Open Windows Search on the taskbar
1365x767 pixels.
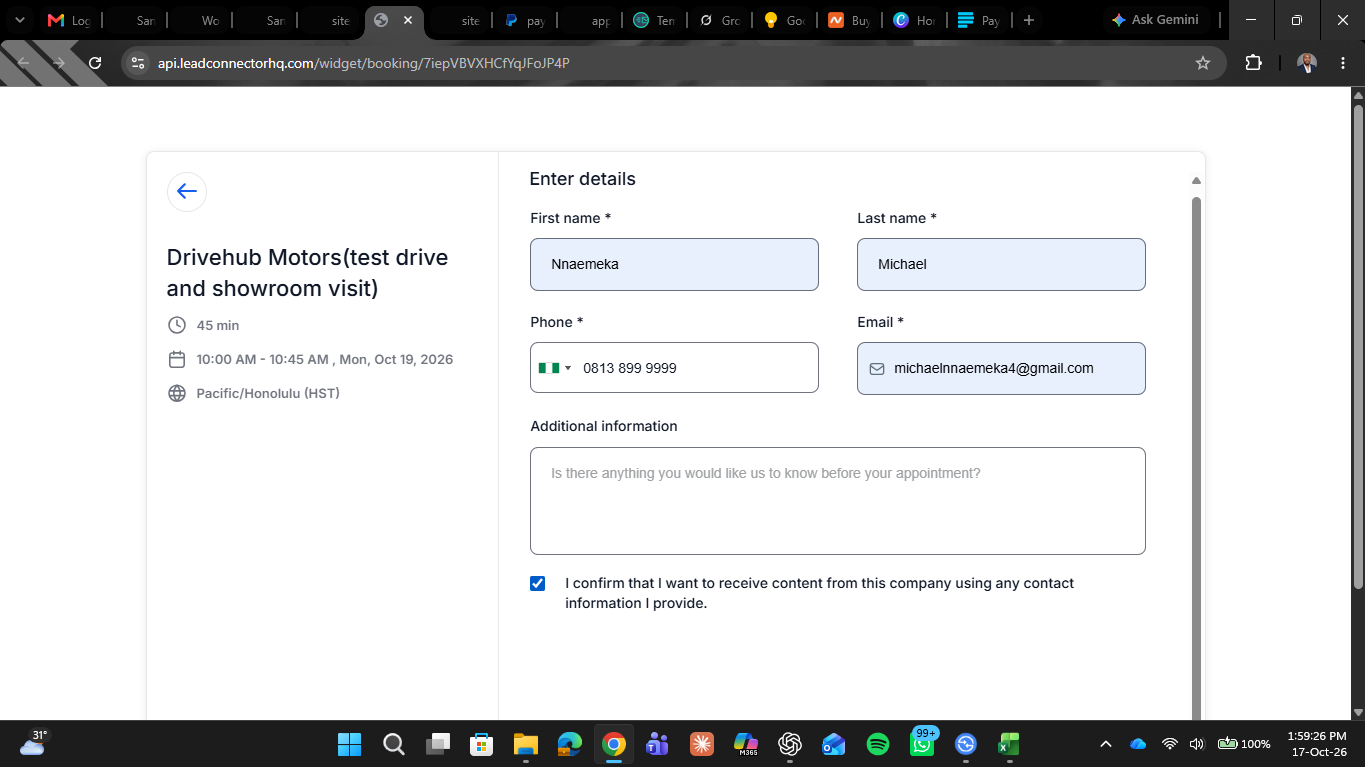click(x=394, y=744)
